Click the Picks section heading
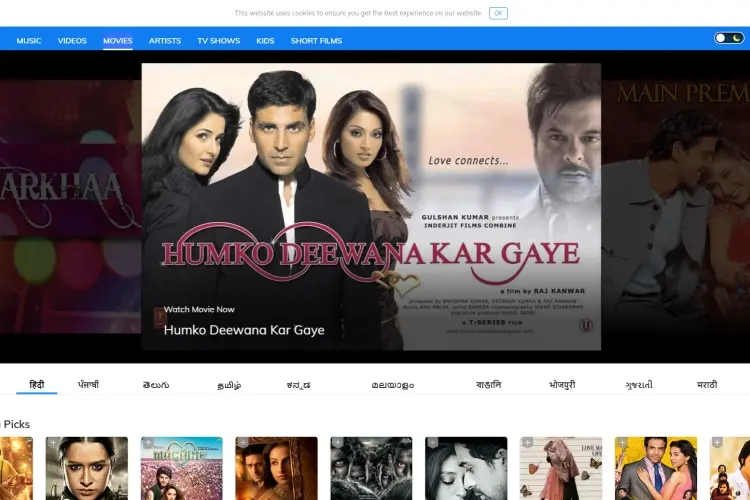Image resolution: width=750 pixels, height=500 pixels. [16, 424]
